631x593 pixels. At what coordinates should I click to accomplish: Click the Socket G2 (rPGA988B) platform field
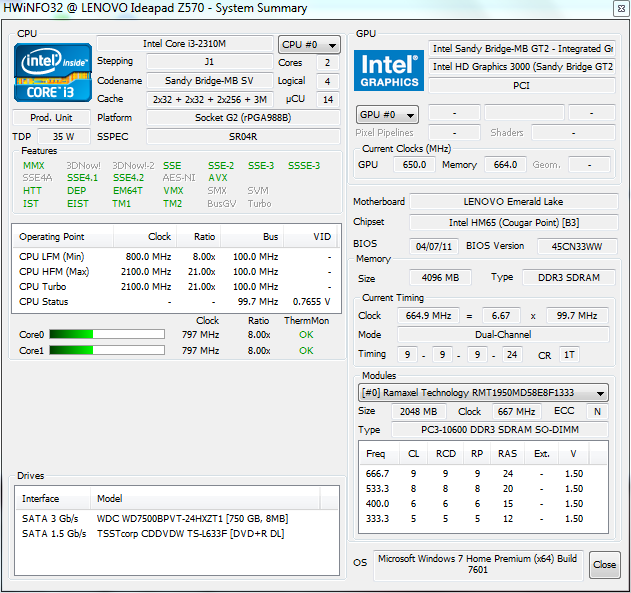pyautogui.click(x=243, y=117)
